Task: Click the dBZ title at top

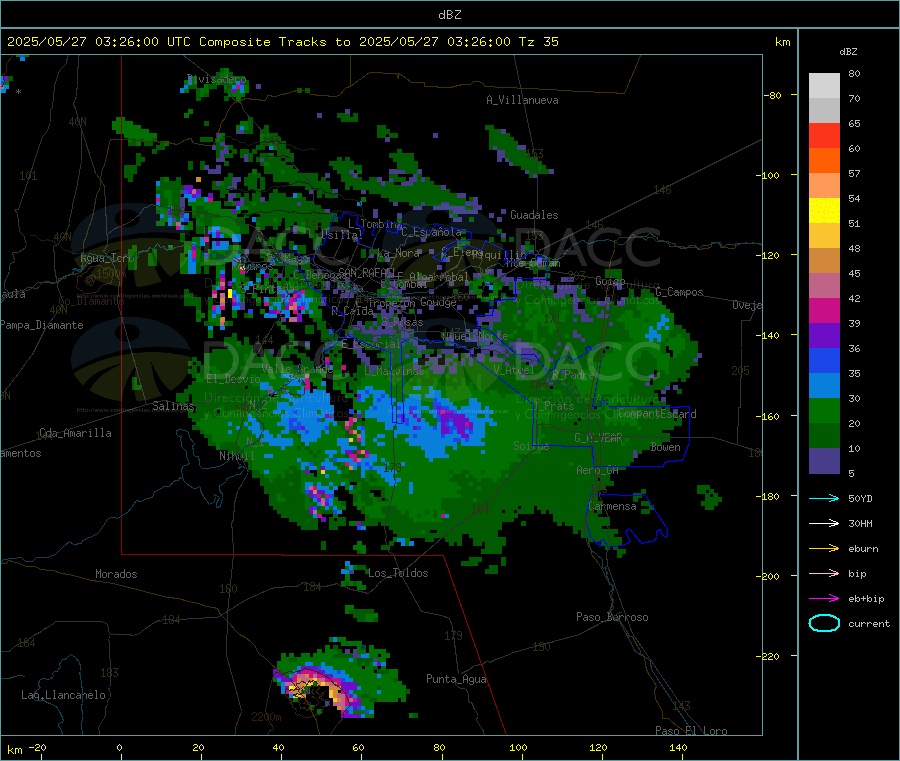Action: click(x=449, y=15)
